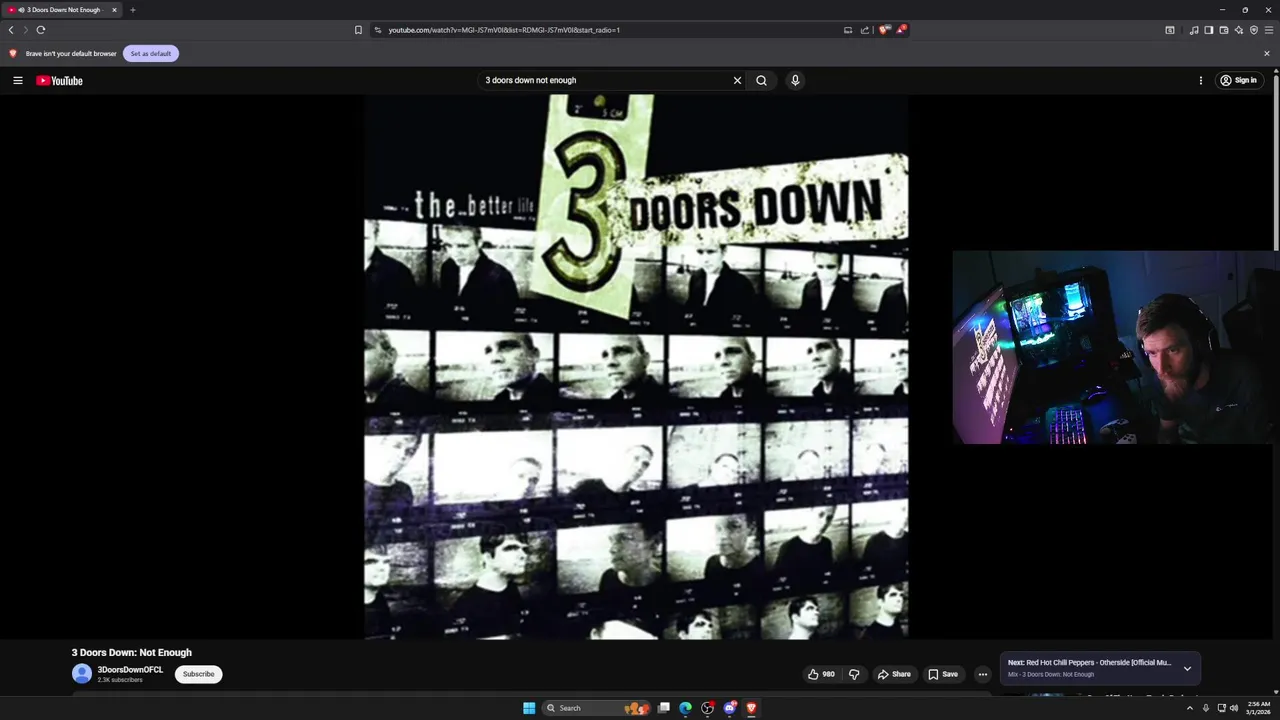
Task: Open Brave browser taskbar icon
Action: (751, 708)
